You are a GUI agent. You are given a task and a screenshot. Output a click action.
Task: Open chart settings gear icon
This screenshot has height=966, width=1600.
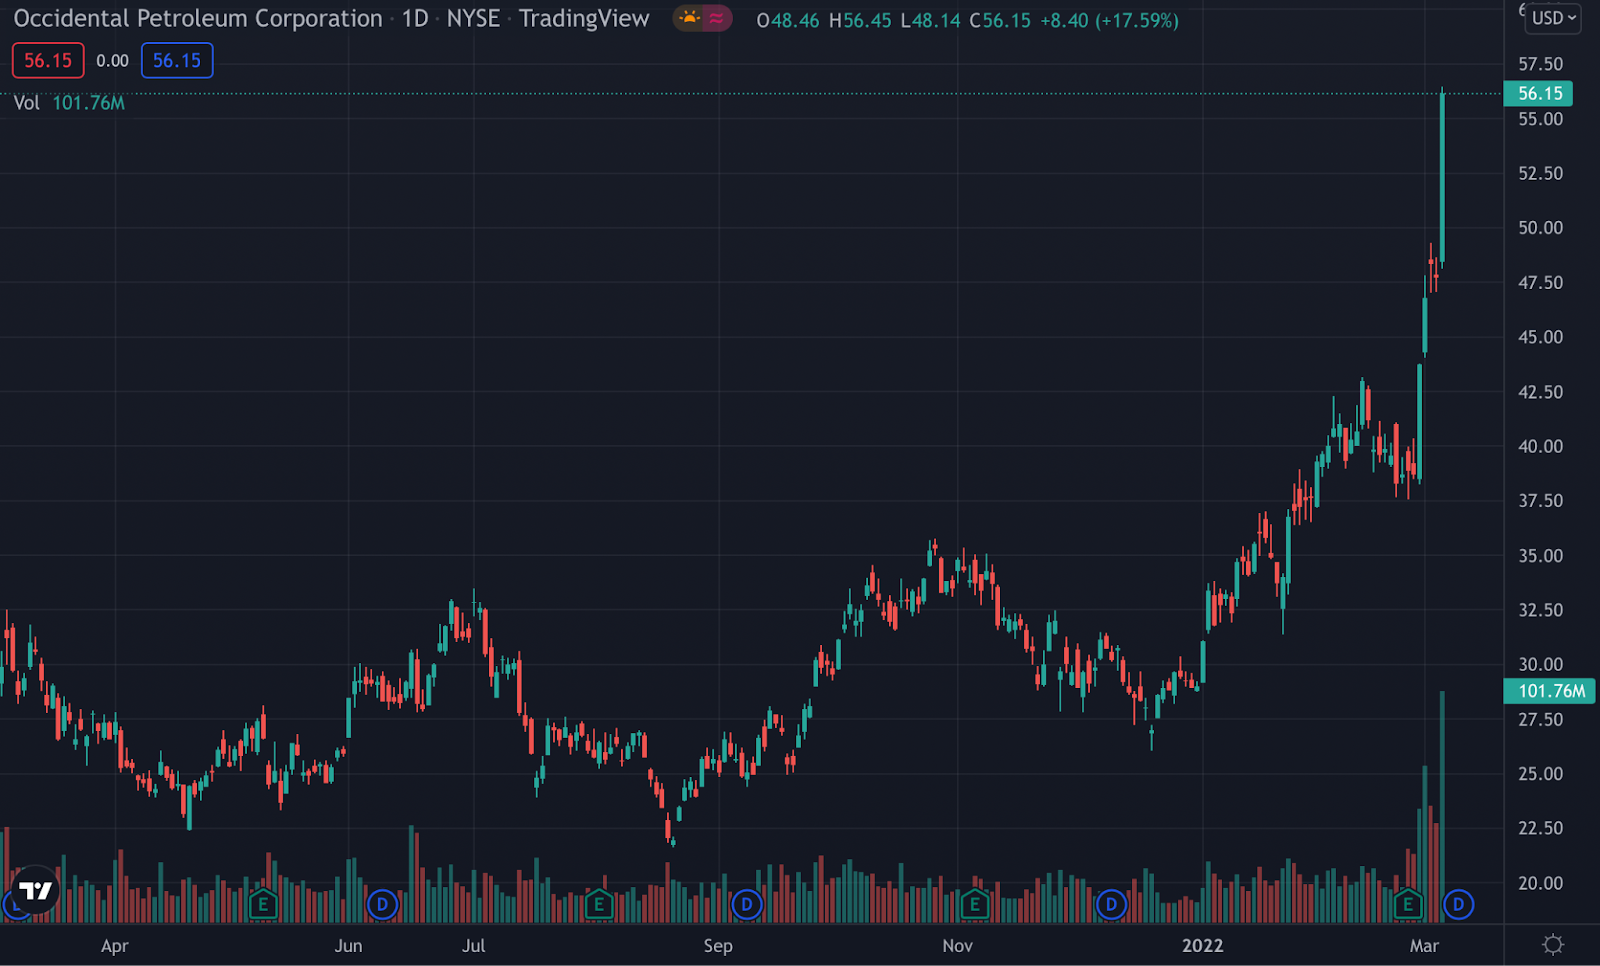click(x=1553, y=944)
